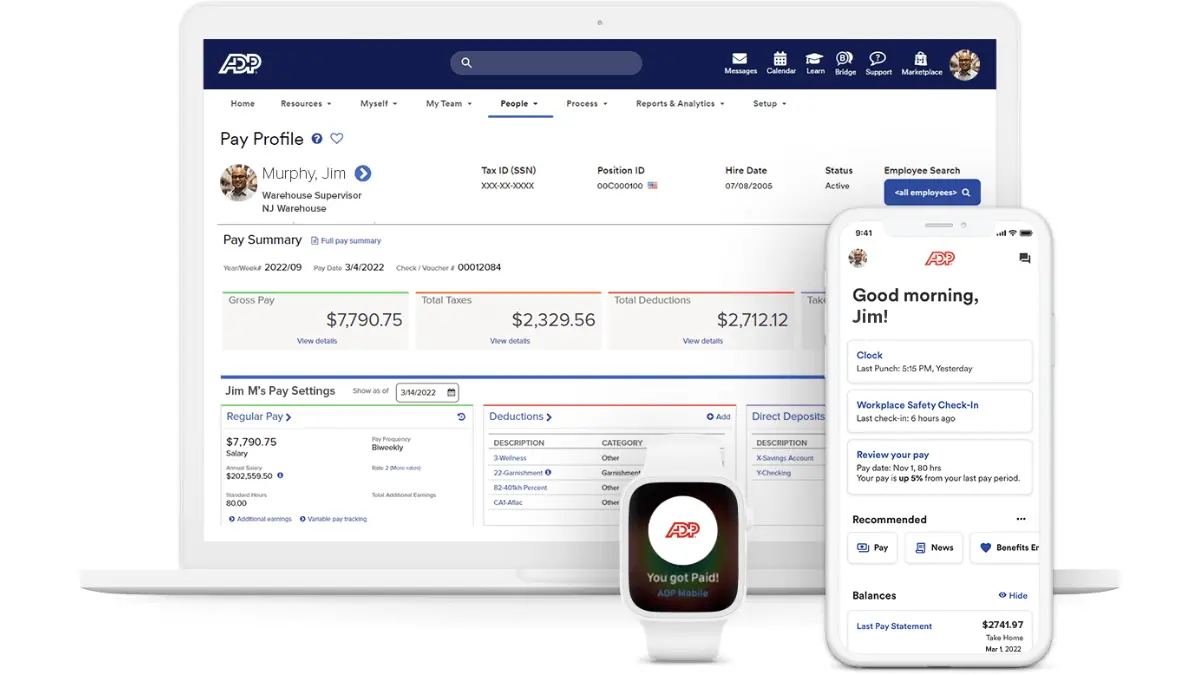Screen dimensions: 1200x675
Task: Click the More rates link
Action: pyautogui.click(x=405, y=468)
